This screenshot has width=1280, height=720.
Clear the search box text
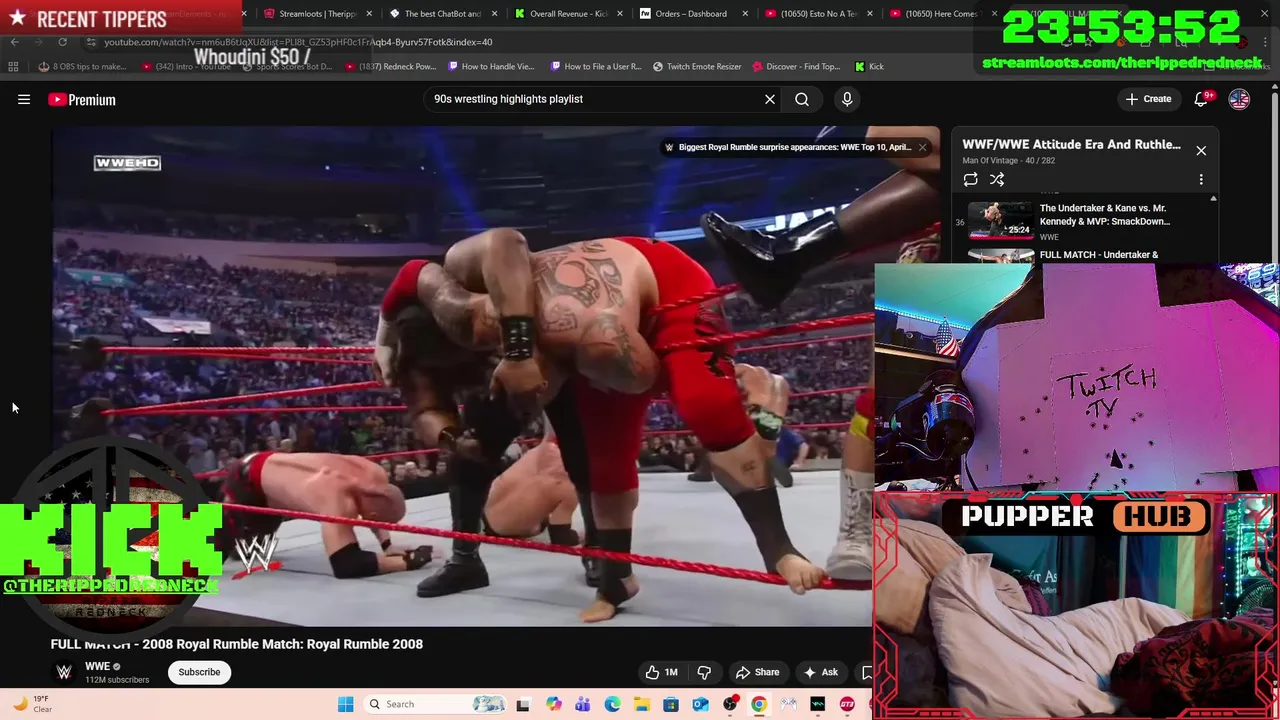pyautogui.click(x=770, y=99)
